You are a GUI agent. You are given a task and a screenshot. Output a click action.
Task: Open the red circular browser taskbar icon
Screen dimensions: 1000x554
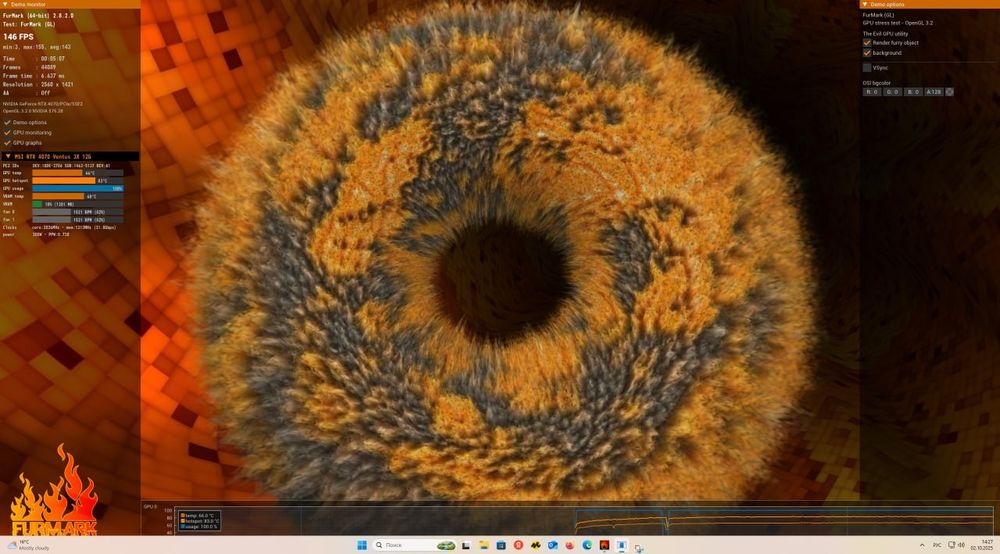(x=518, y=546)
